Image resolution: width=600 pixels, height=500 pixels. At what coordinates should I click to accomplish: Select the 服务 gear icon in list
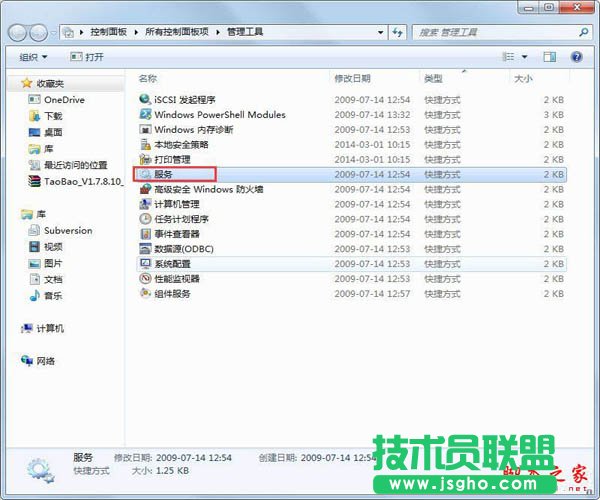coord(145,174)
